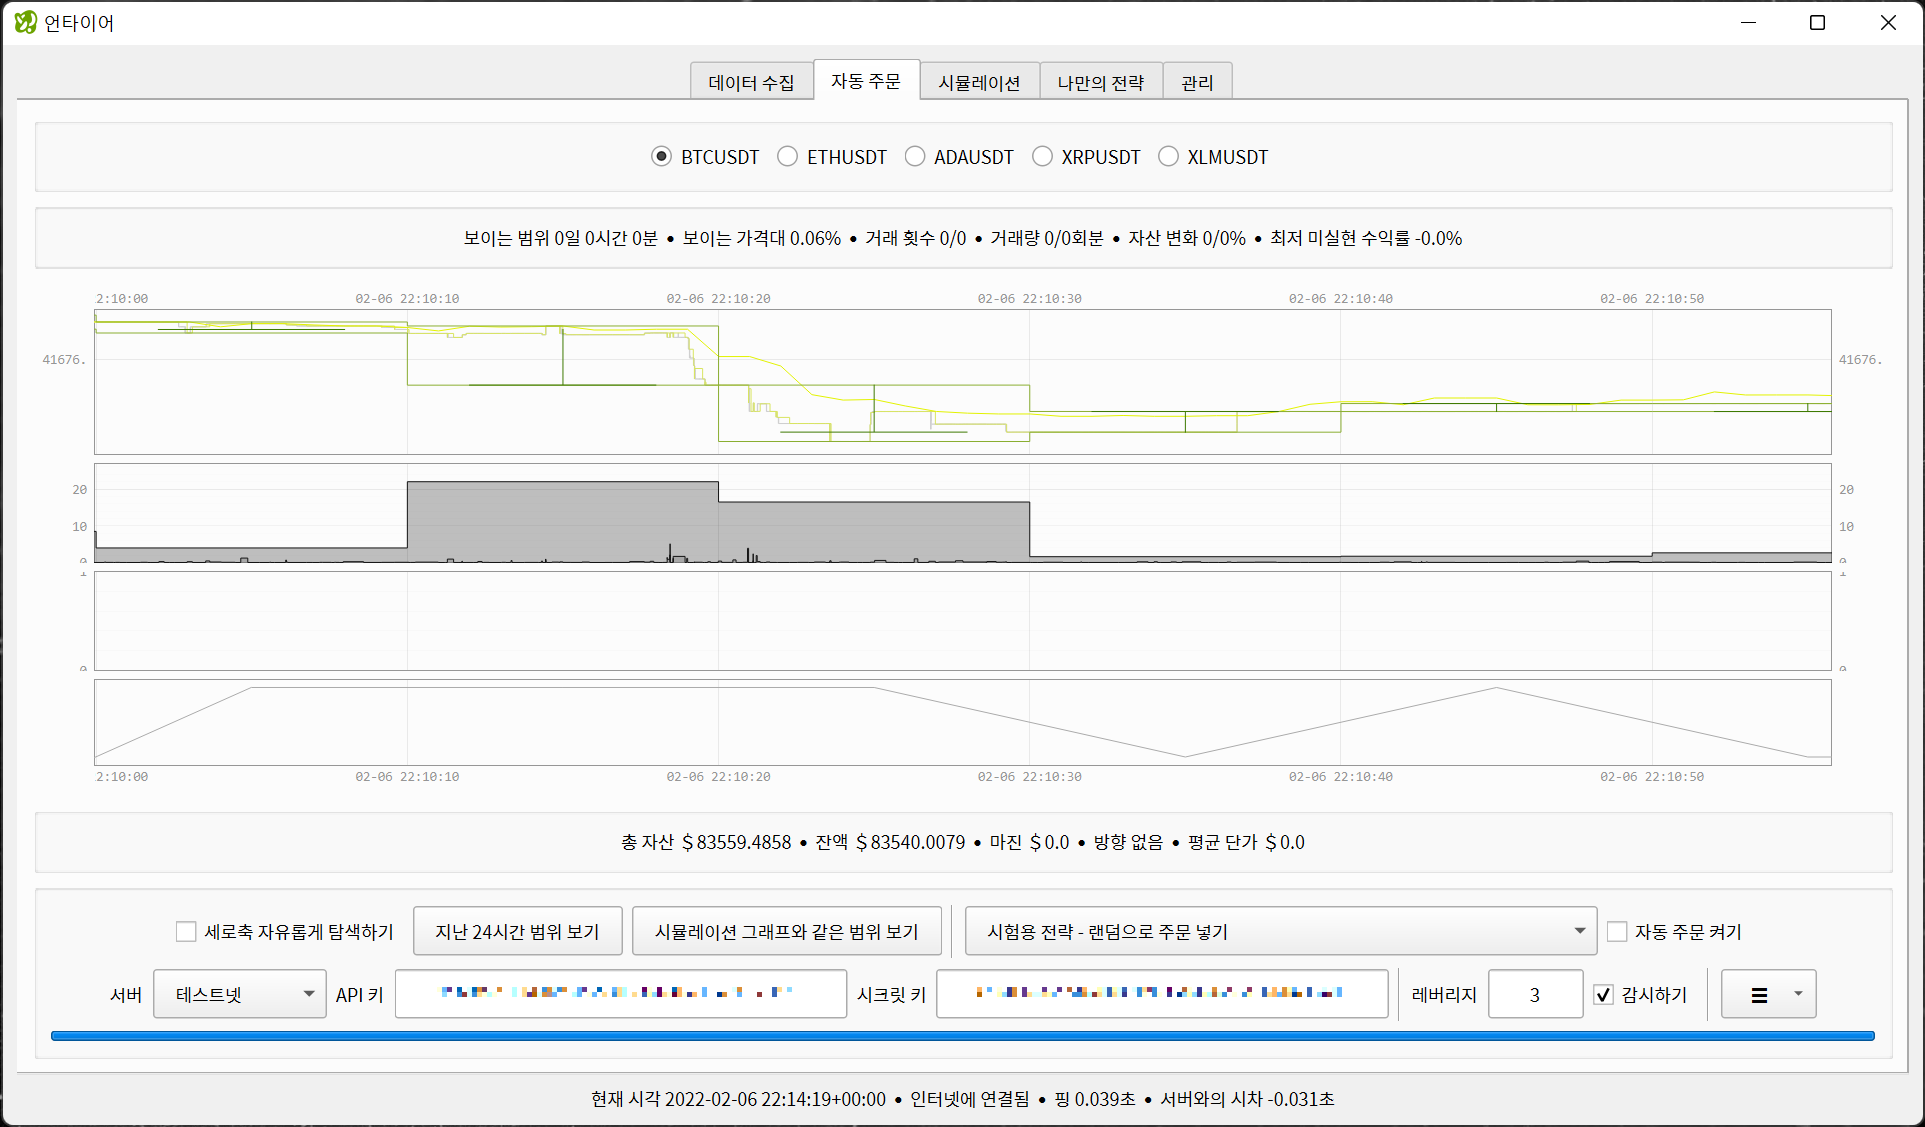This screenshot has width=1925, height=1127.
Task: Expand the 시험용 전략 strategy dropdown
Action: (x=1279, y=932)
